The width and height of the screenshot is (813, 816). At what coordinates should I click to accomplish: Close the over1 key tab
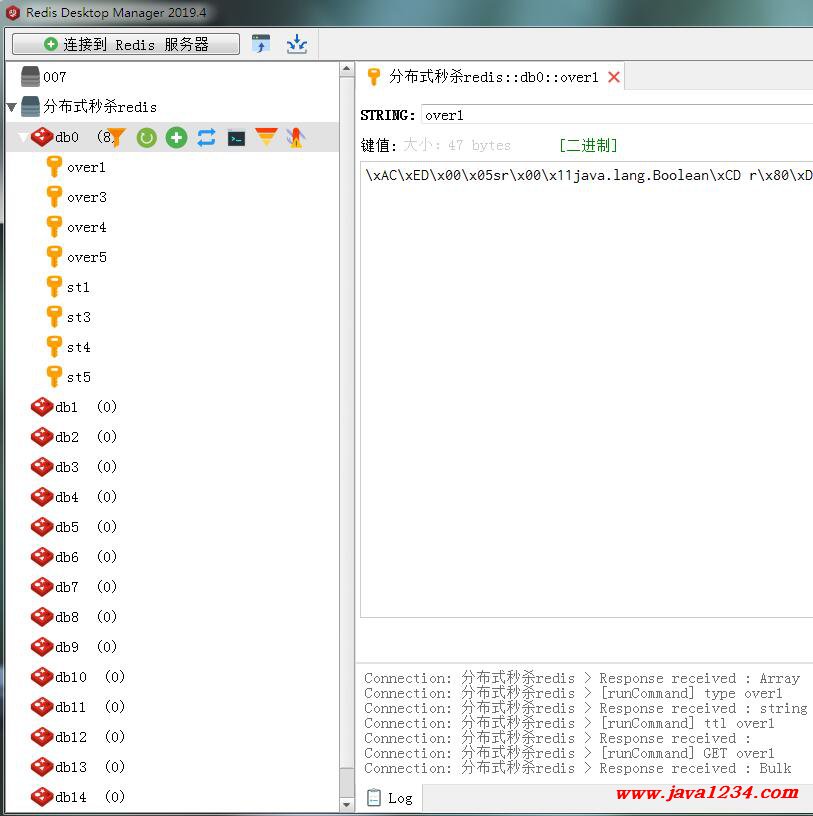(x=614, y=78)
